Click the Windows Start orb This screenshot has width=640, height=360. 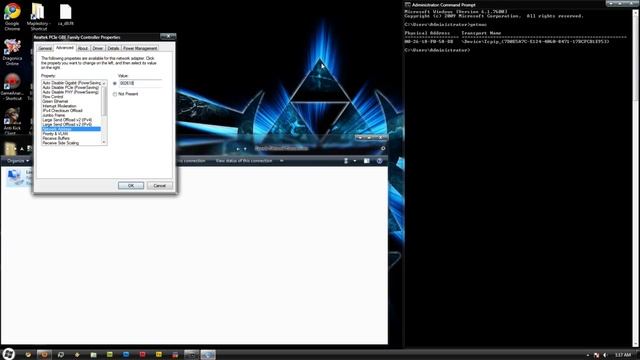(x=9, y=354)
